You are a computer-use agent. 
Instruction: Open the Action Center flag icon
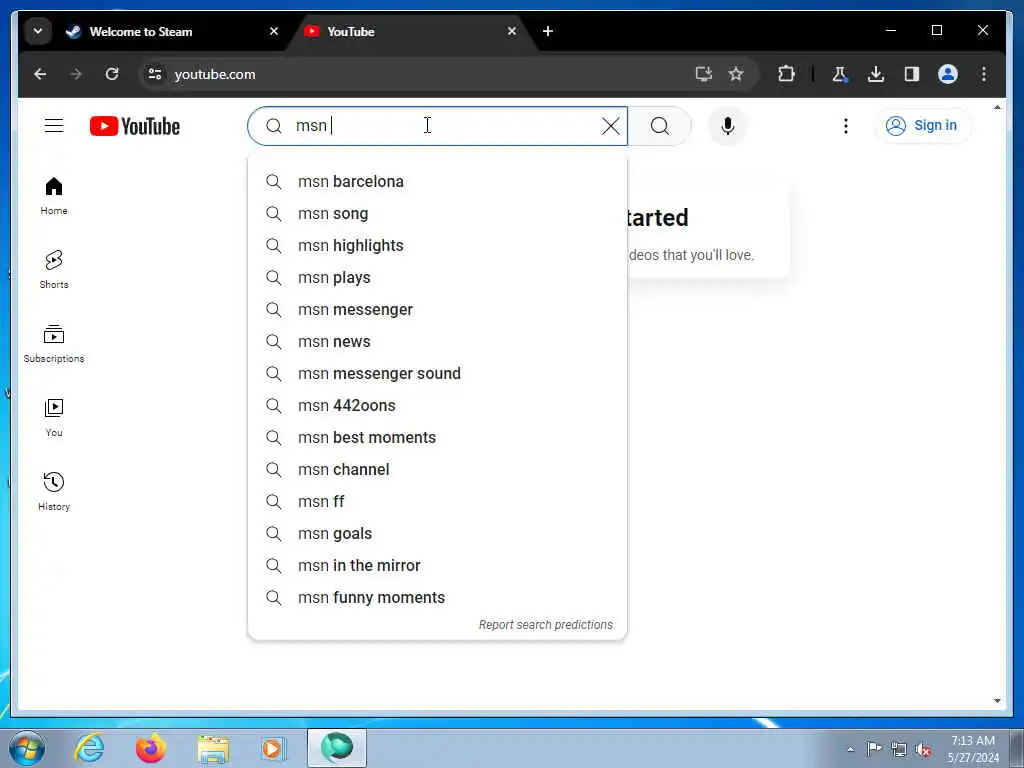click(874, 749)
